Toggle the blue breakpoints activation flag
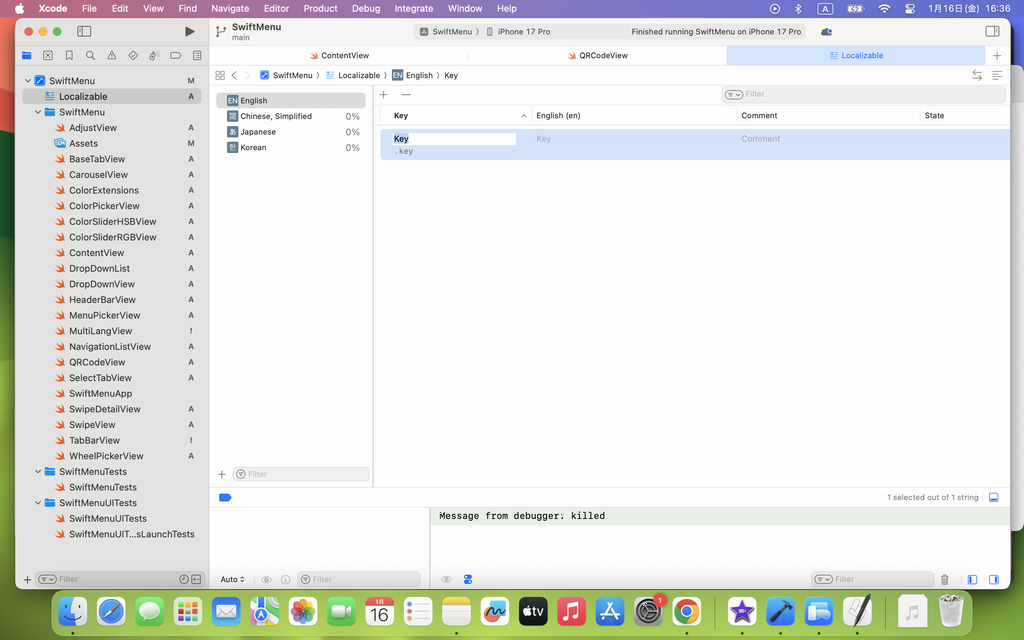 click(x=225, y=497)
